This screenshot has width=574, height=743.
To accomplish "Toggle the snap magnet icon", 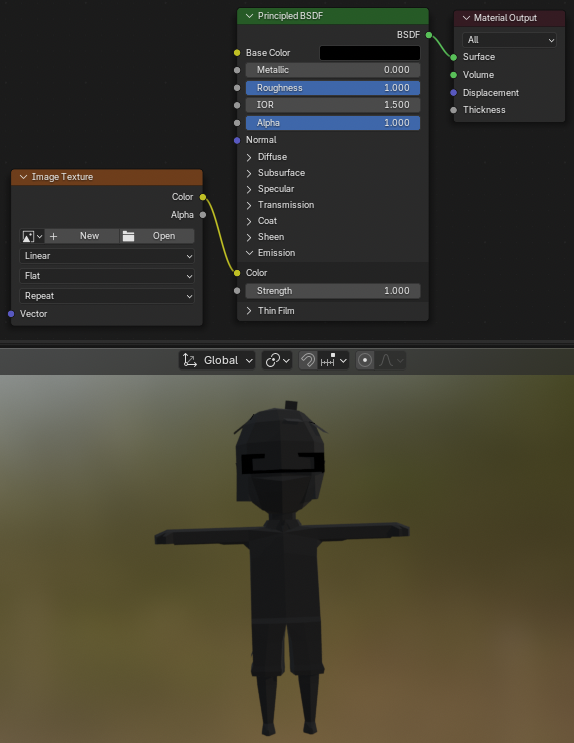I will [308, 360].
